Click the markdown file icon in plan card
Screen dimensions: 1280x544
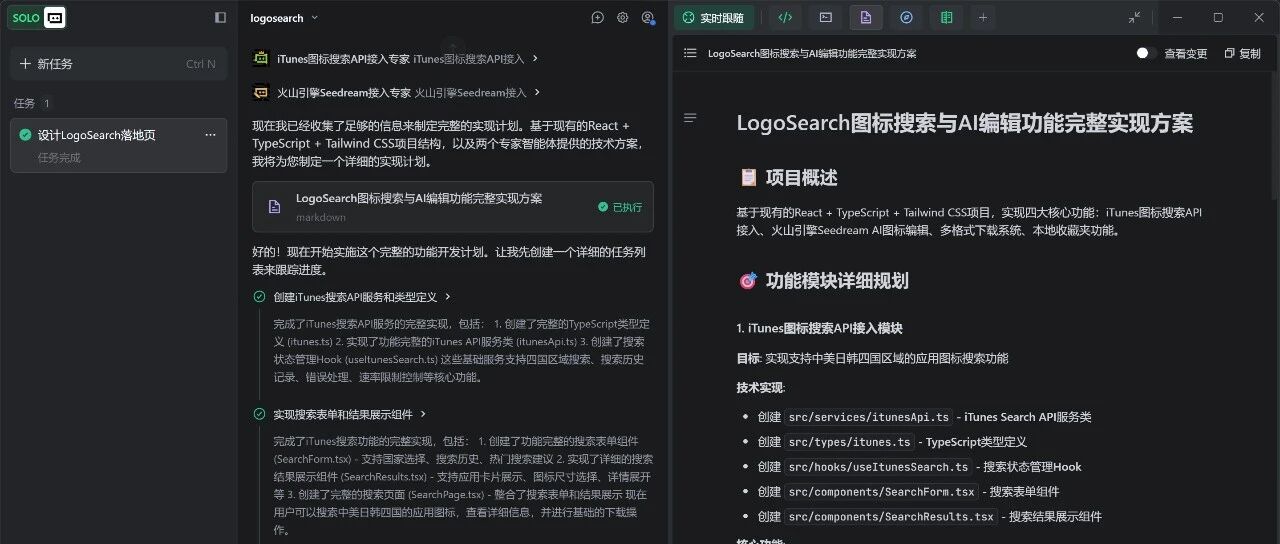(x=274, y=207)
